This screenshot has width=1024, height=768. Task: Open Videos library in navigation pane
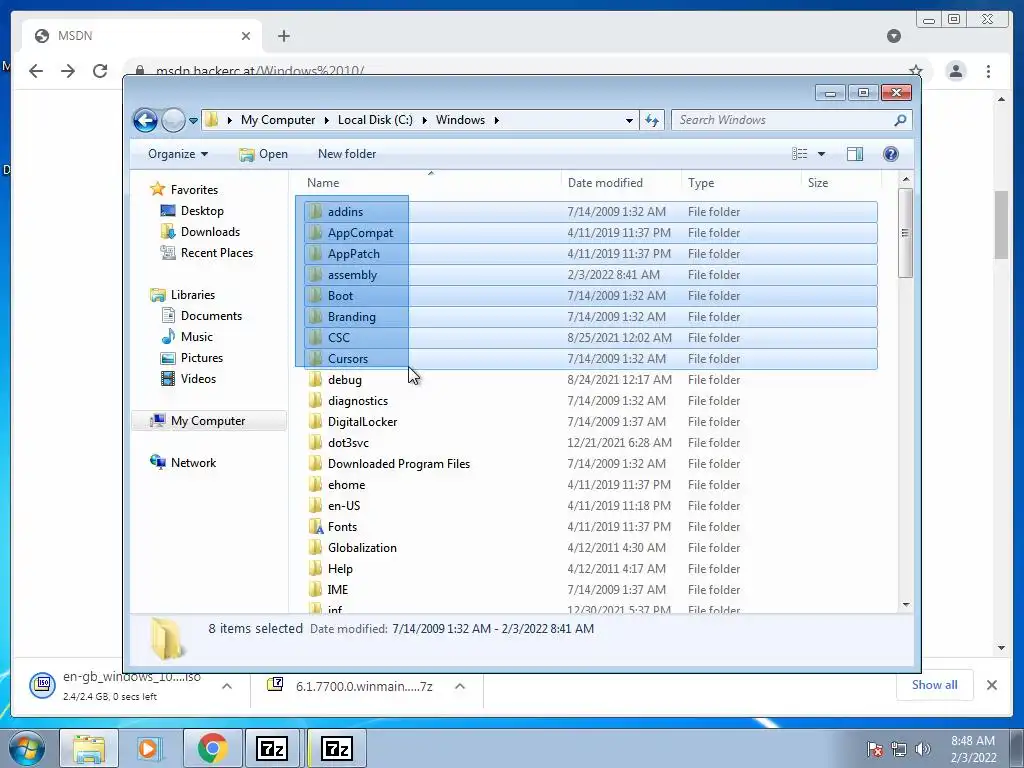198,379
